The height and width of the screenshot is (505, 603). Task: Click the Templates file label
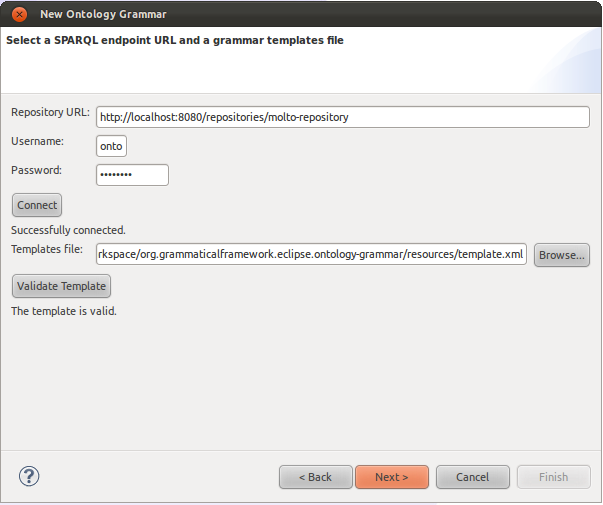pos(47,249)
